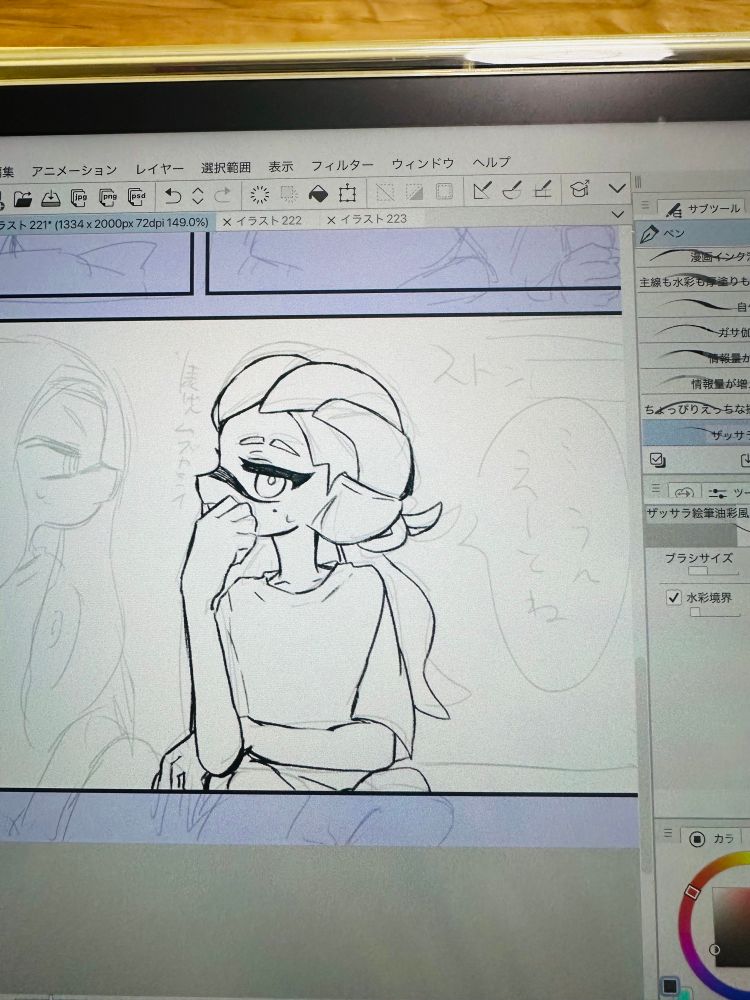This screenshot has width=750, height=1000.
Task: Click the Snap to special ruler icon
Action: 512,189
